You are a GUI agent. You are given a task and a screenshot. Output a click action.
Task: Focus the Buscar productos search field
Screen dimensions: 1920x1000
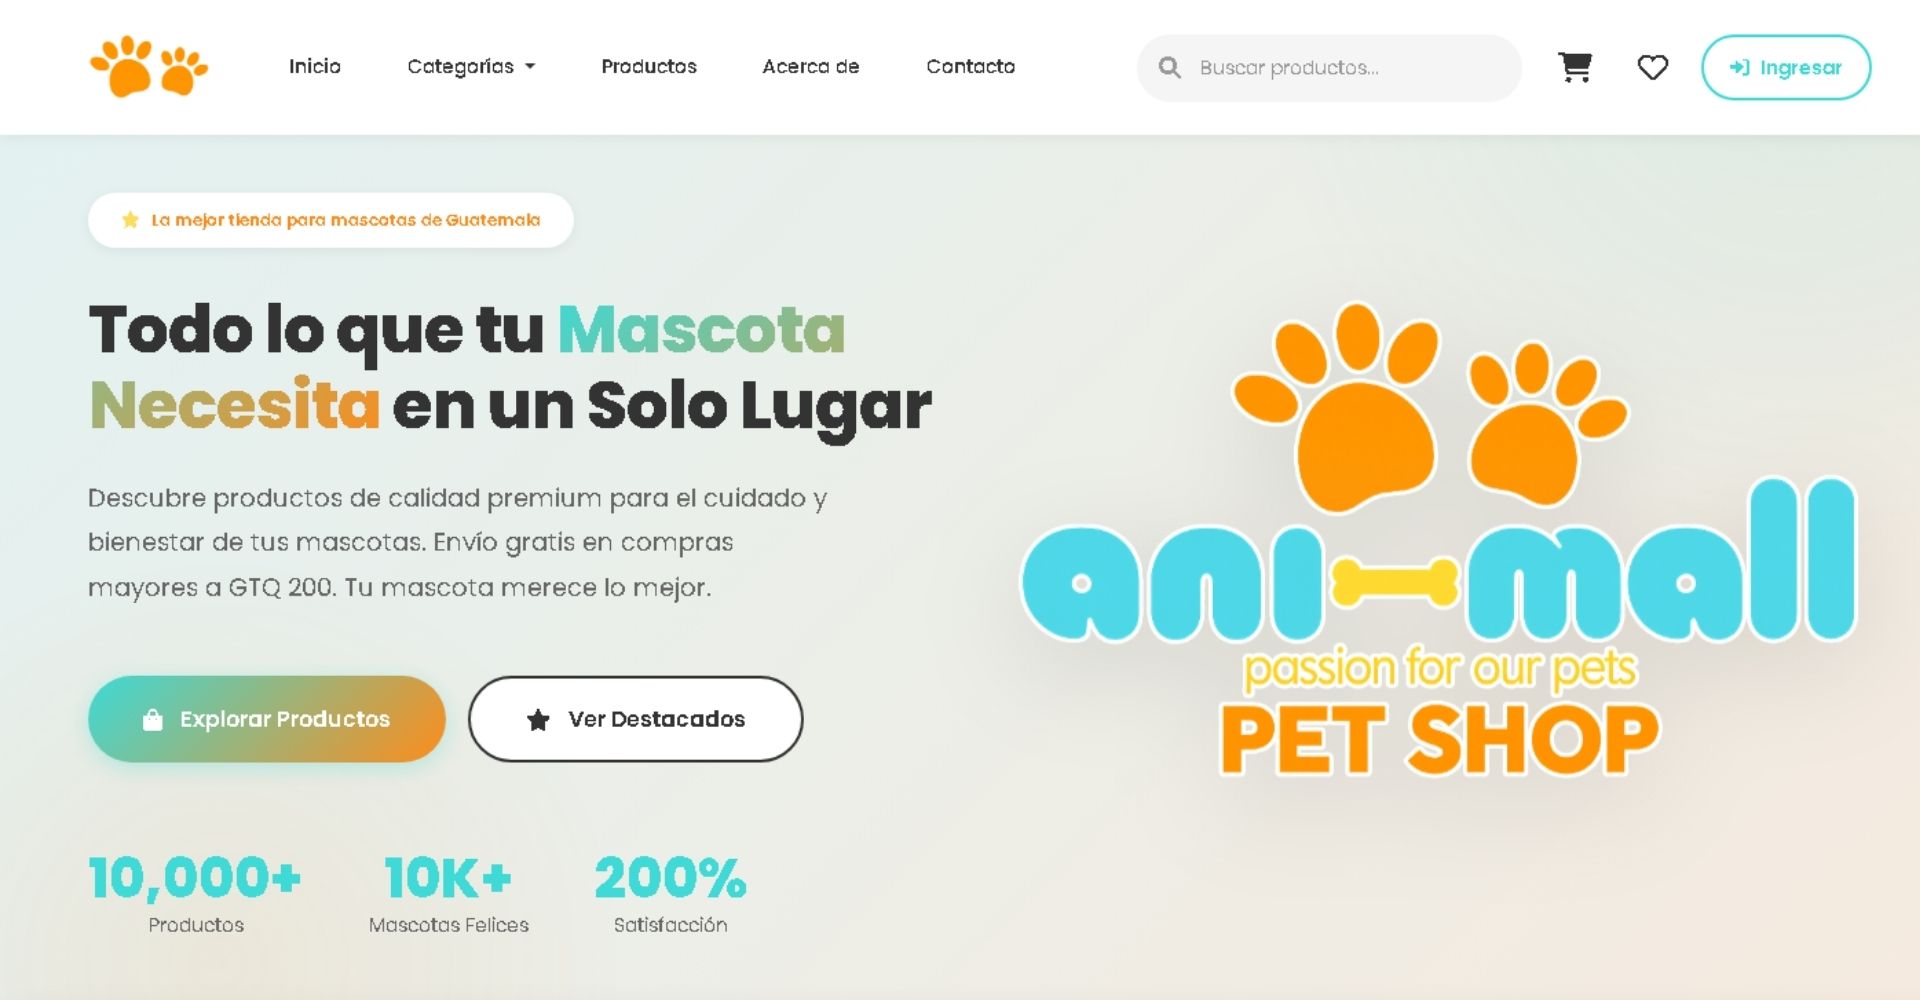pyautogui.click(x=1329, y=67)
